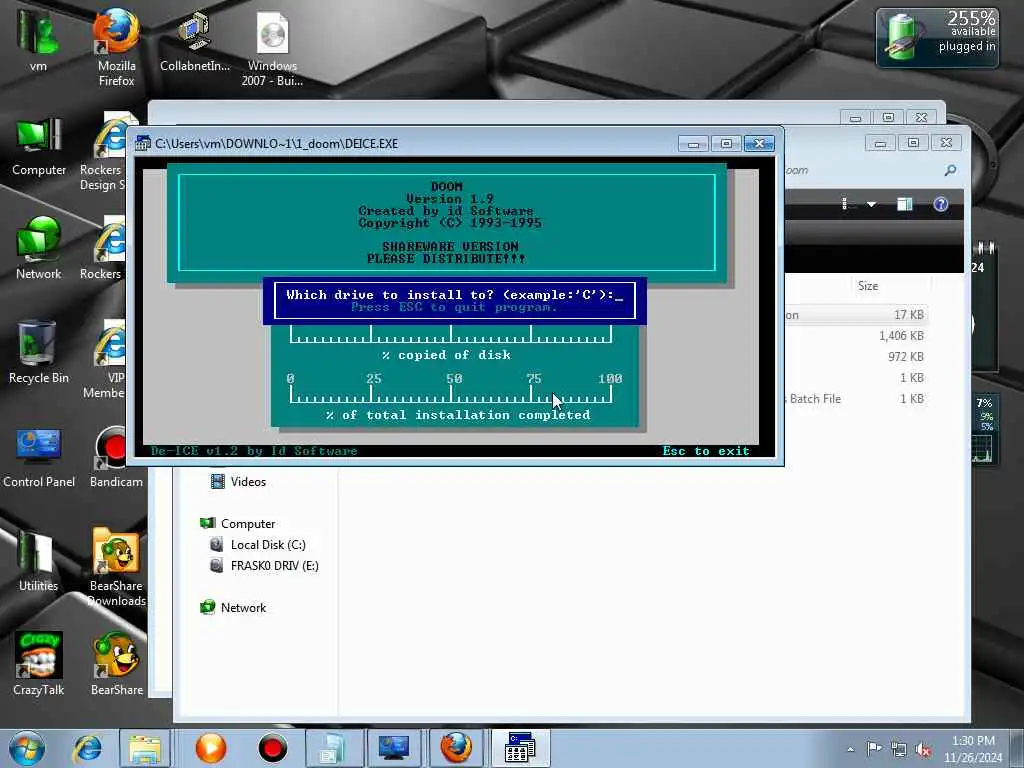This screenshot has width=1024, height=768.
Task: Open the Explorer change-view dropdown arrow
Action: 871,204
